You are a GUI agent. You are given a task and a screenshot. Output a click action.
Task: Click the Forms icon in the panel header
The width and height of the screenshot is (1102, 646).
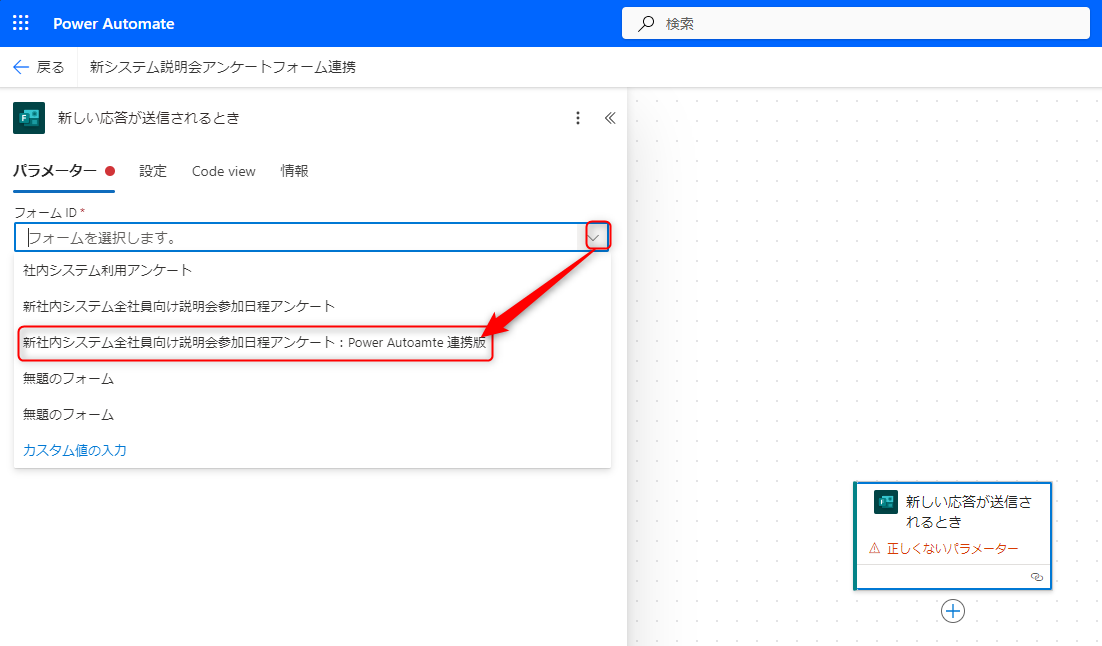pos(29,118)
